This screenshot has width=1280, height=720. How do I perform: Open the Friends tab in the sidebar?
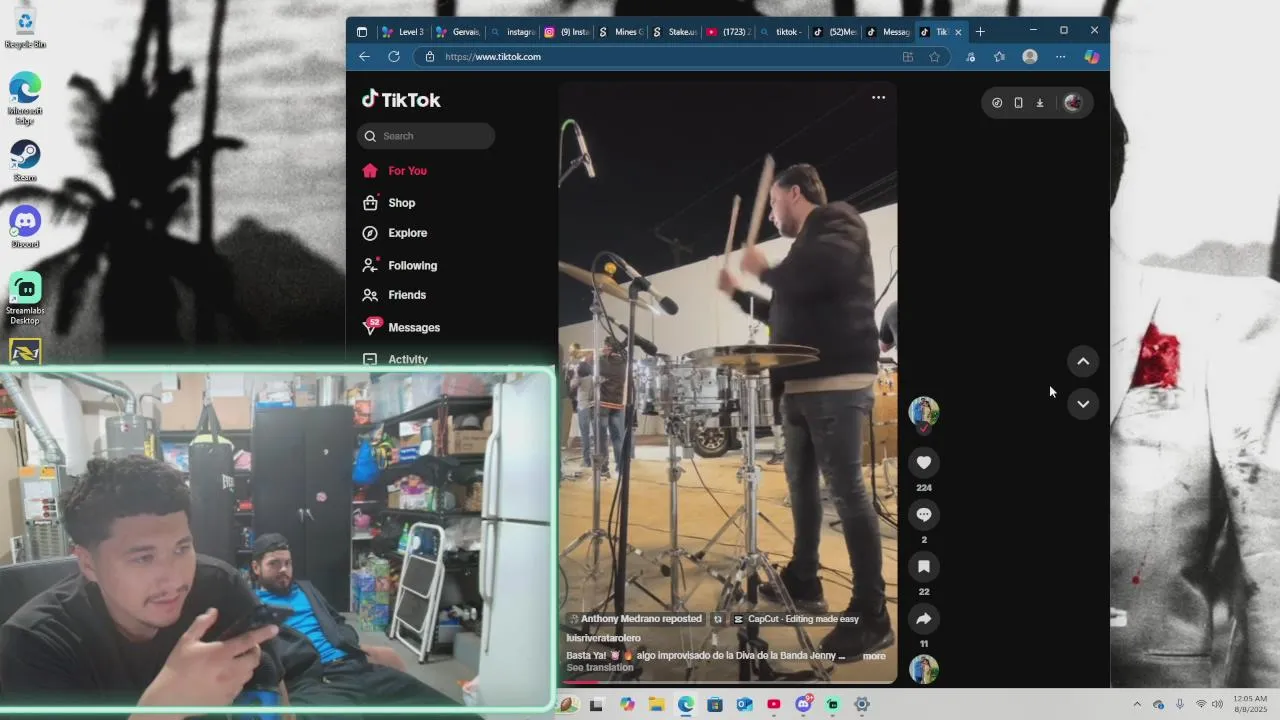pyautogui.click(x=395, y=295)
